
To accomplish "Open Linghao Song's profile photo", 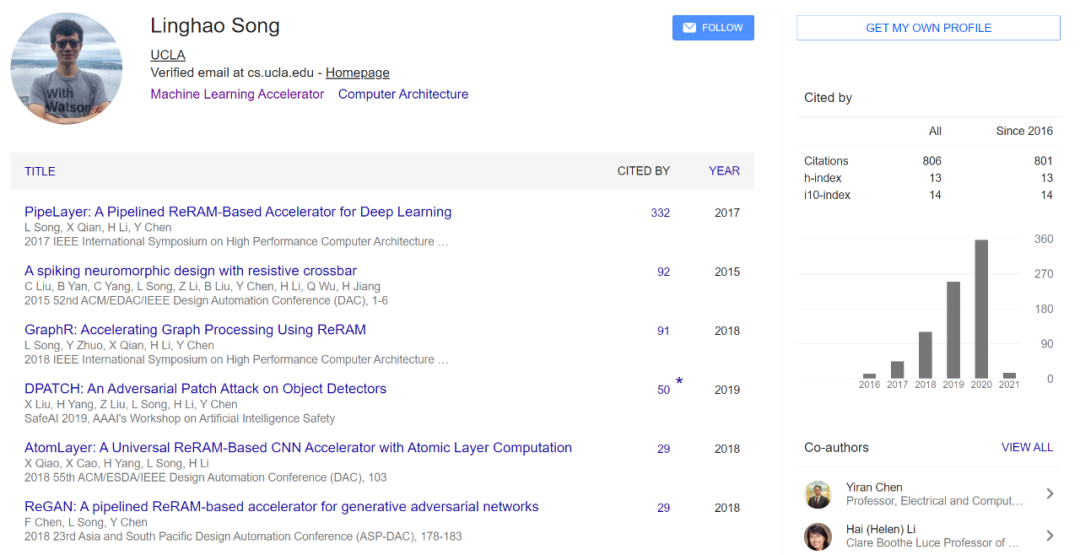I will click(66, 69).
